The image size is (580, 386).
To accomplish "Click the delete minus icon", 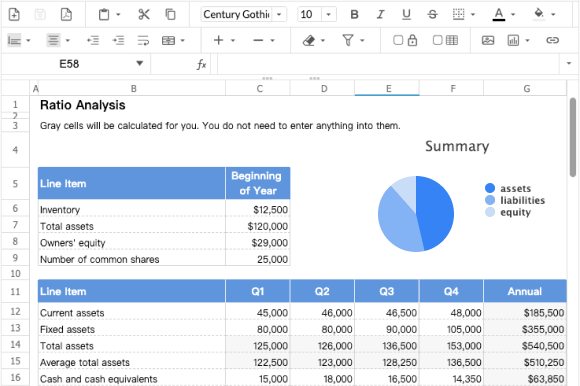I will (x=258, y=40).
